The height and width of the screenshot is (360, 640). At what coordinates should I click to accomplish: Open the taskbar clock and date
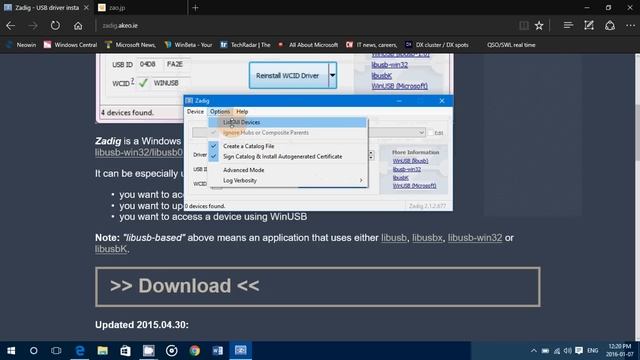(620, 350)
